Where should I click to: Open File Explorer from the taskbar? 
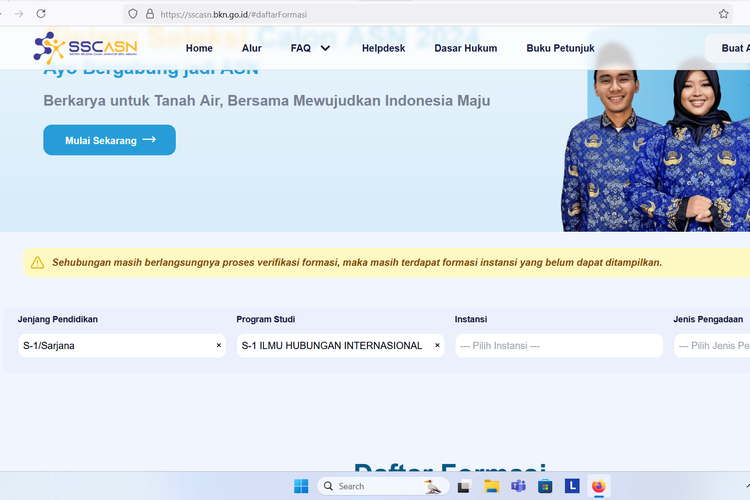pos(491,486)
